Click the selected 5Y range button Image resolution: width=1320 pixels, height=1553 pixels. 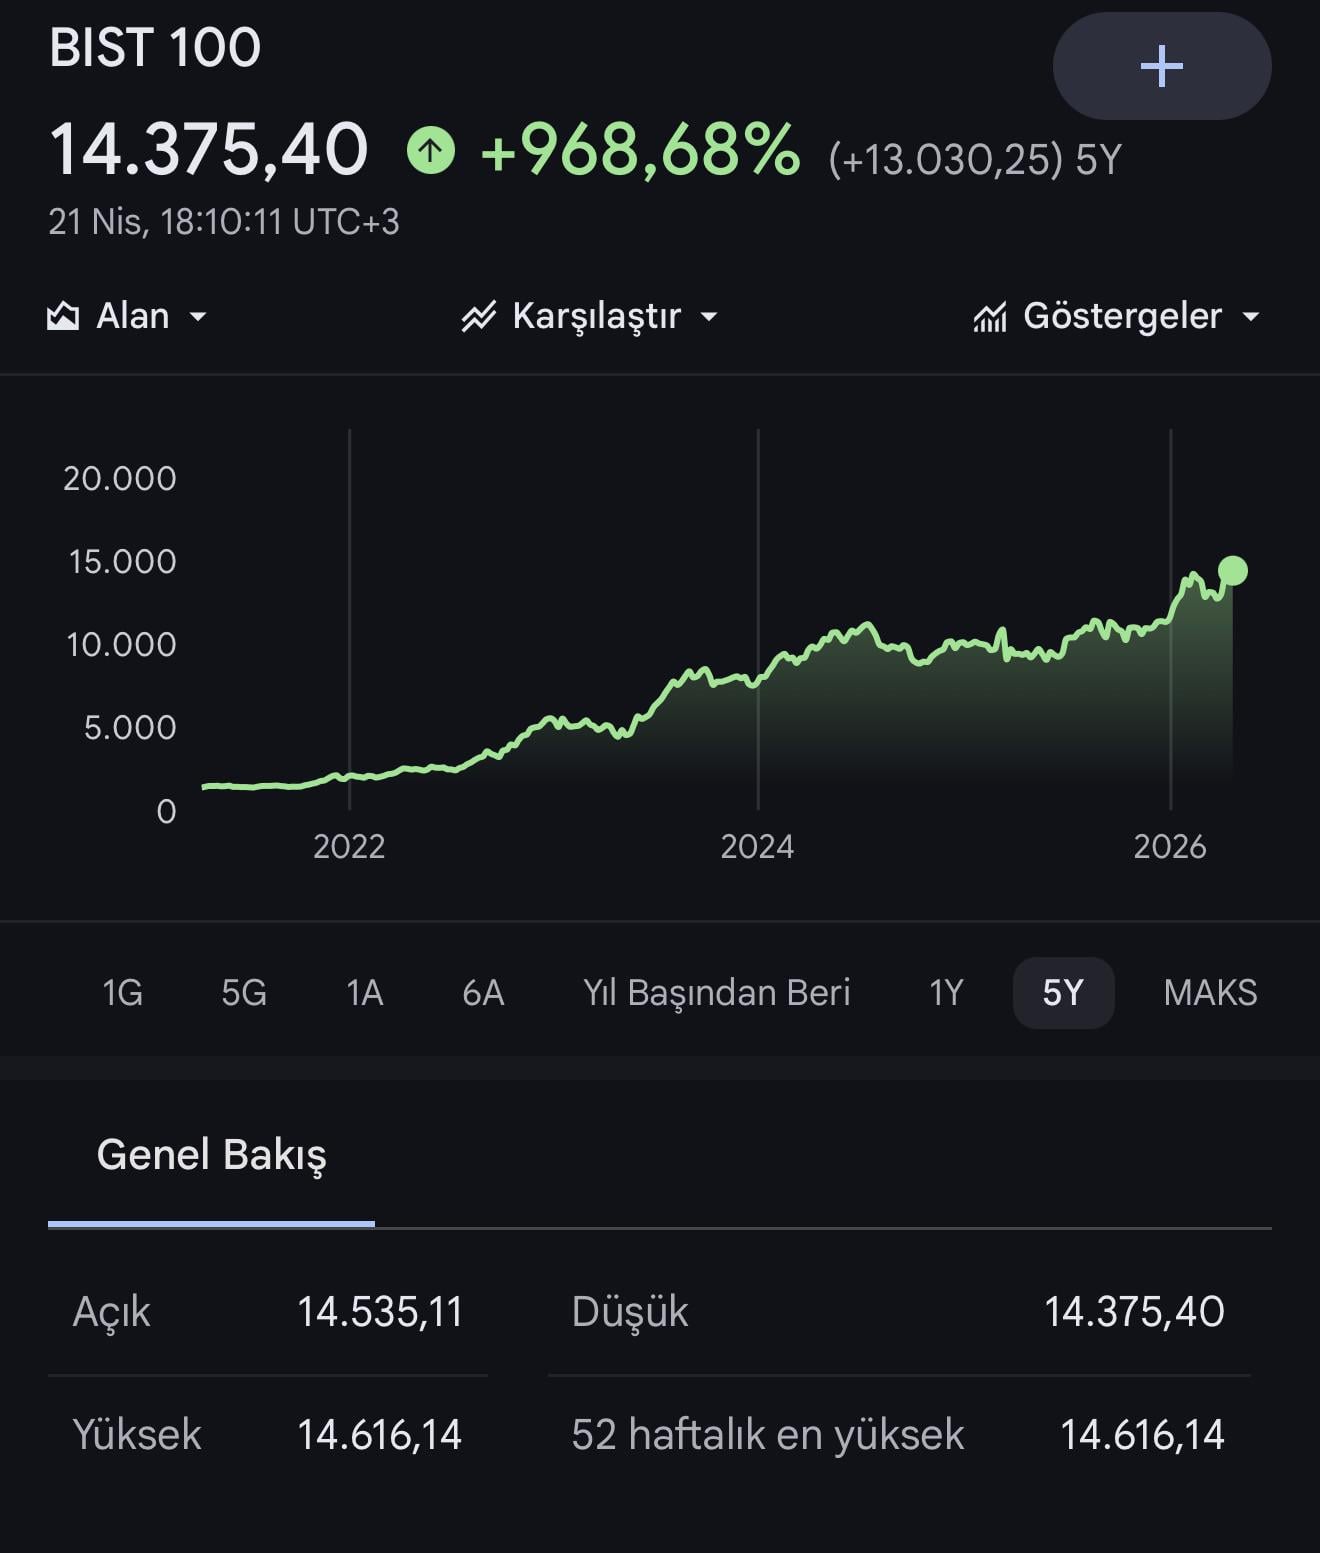[1063, 993]
